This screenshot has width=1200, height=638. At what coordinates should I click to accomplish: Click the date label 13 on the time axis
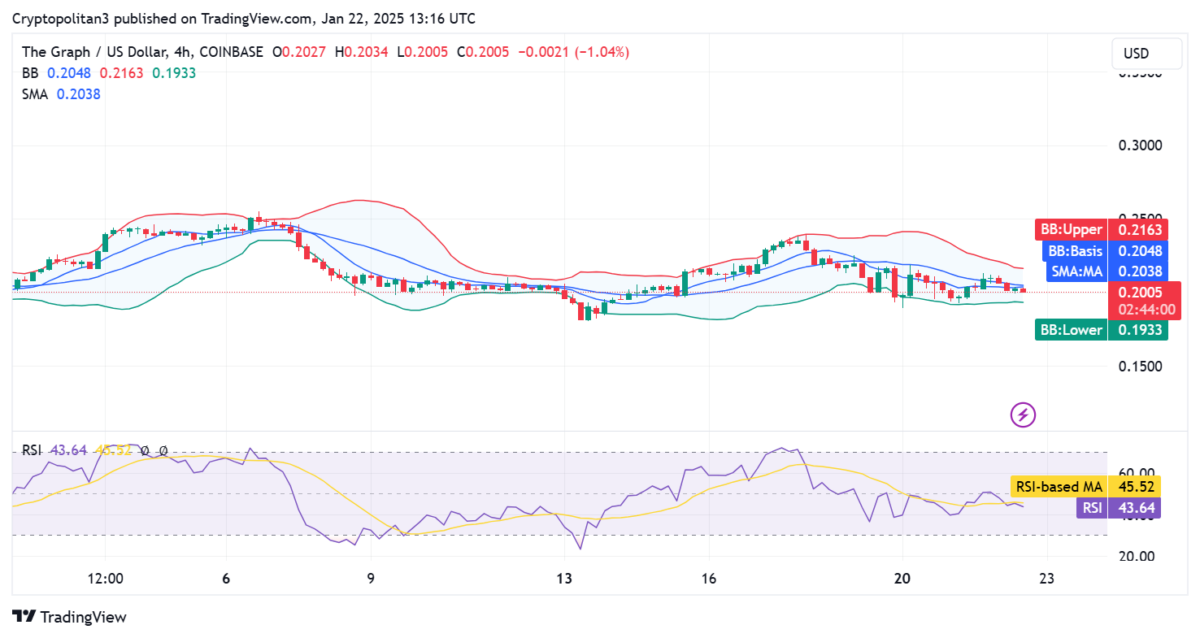click(x=564, y=578)
